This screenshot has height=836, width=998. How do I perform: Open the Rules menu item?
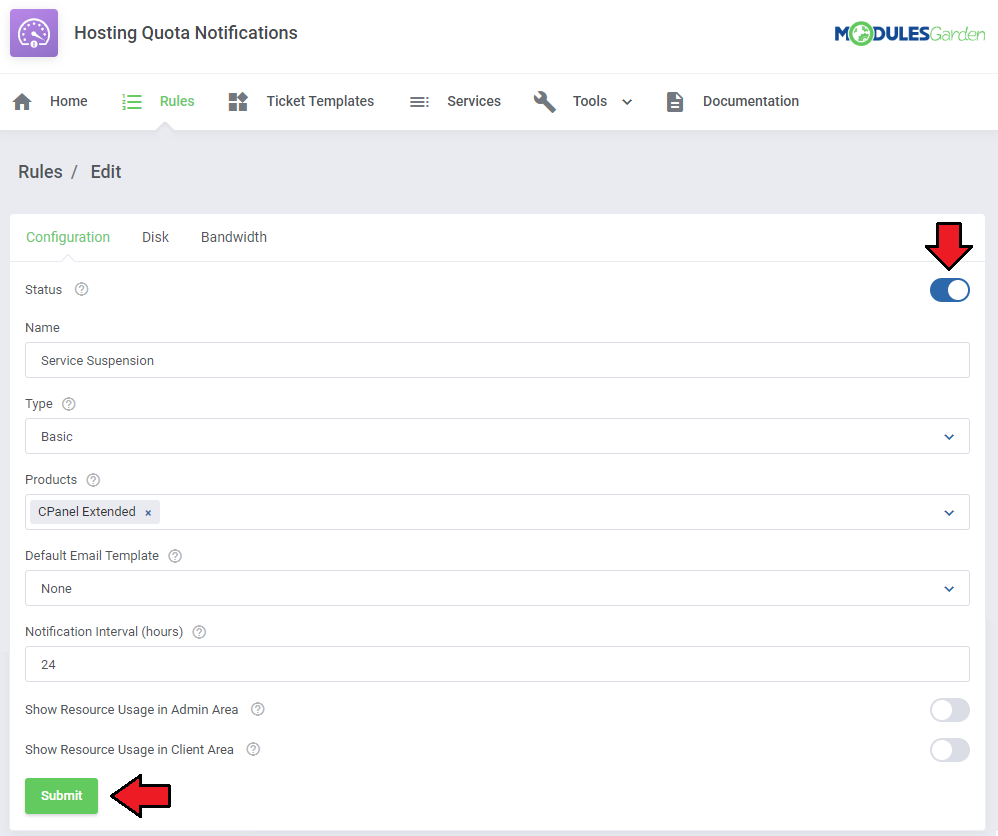click(x=177, y=101)
